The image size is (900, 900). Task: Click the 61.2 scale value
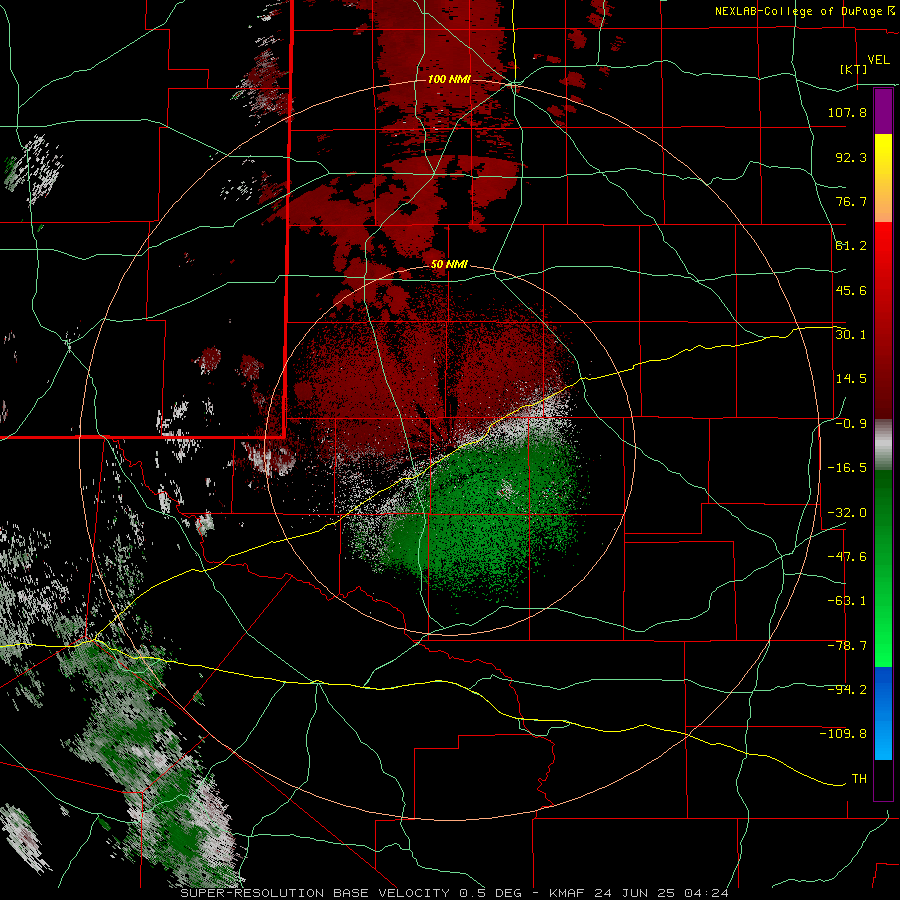[851, 246]
